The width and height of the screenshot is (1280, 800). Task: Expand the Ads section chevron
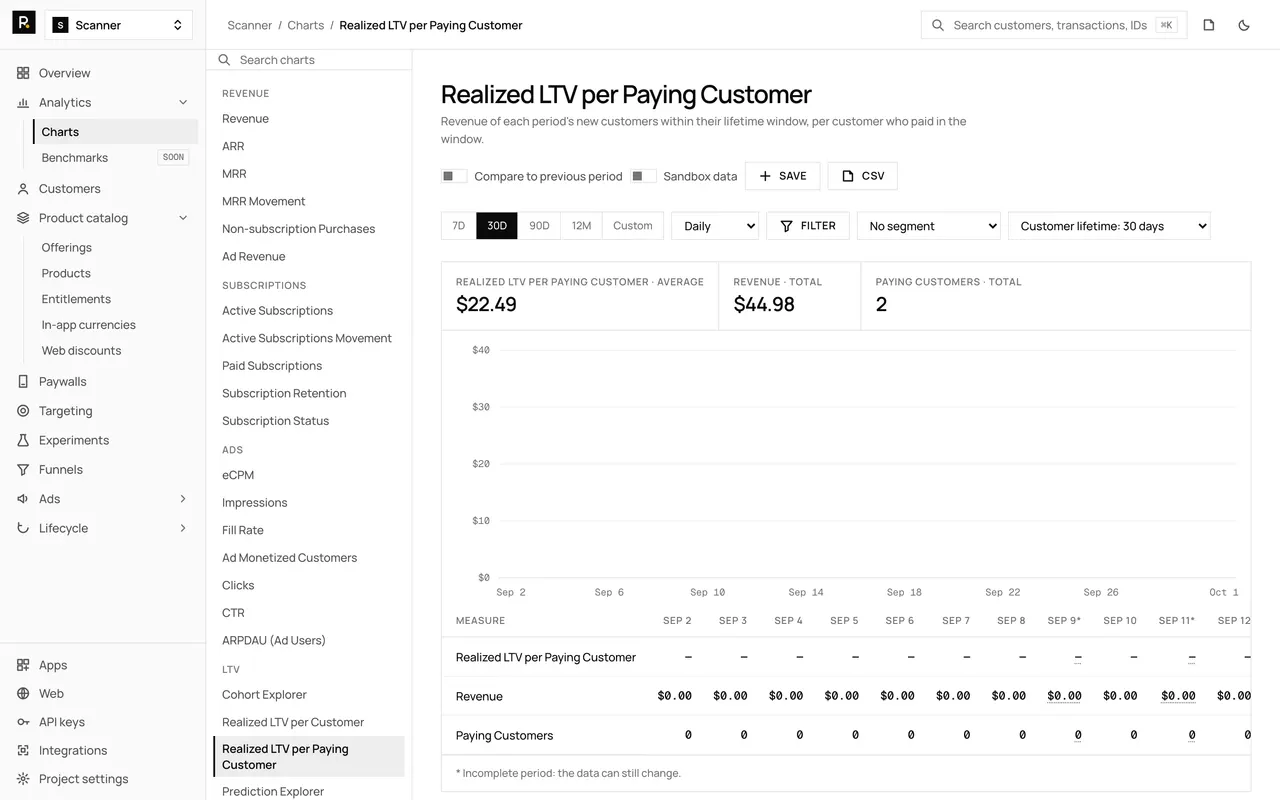(x=183, y=499)
